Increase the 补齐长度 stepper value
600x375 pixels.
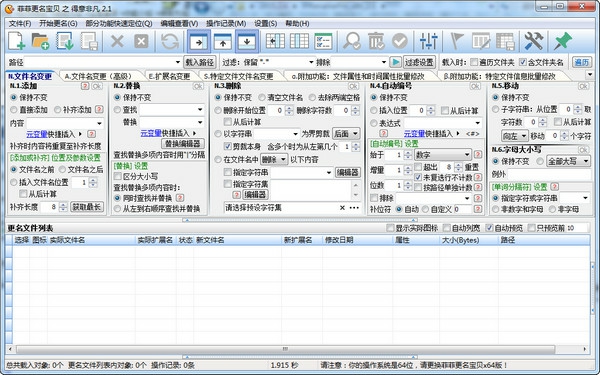coord(64,205)
